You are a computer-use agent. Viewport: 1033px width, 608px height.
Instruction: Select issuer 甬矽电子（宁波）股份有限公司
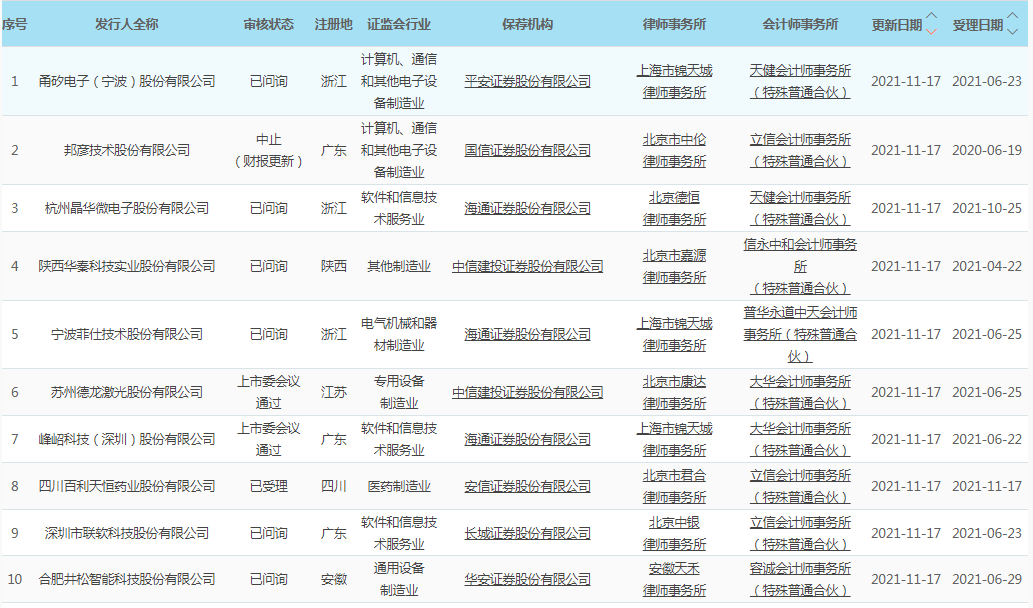click(127, 81)
